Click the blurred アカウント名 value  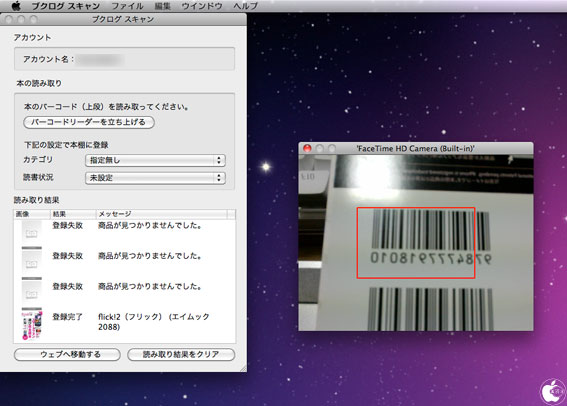click(100, 59)
